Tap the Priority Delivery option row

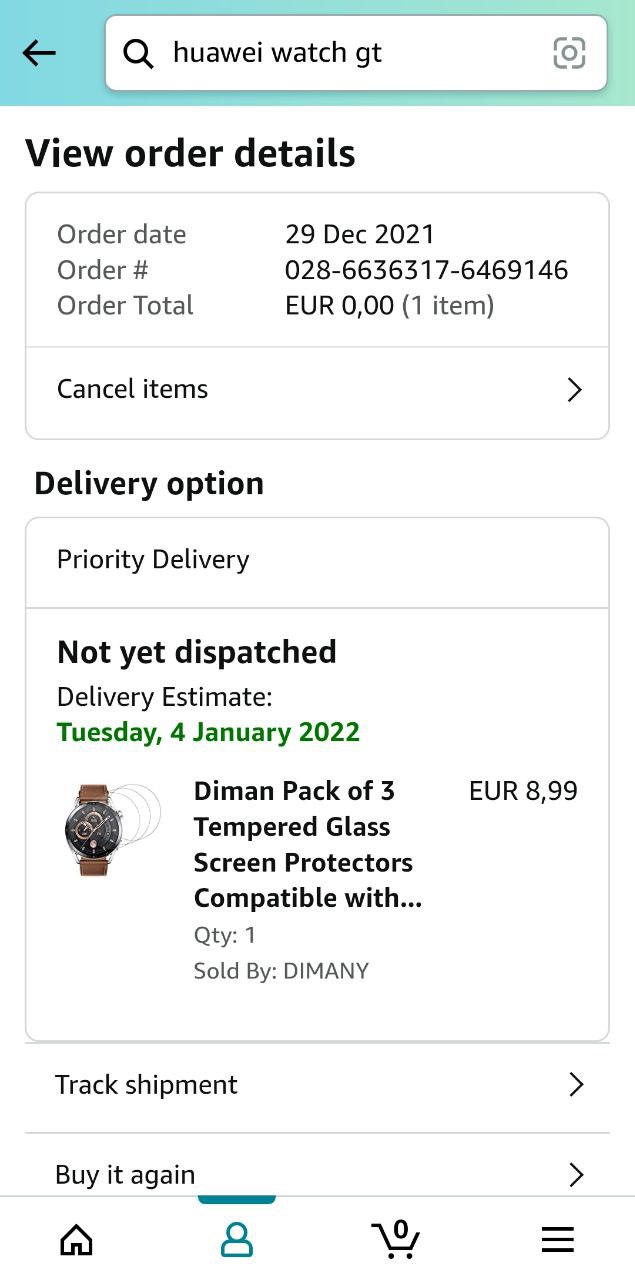coord(316,560)
